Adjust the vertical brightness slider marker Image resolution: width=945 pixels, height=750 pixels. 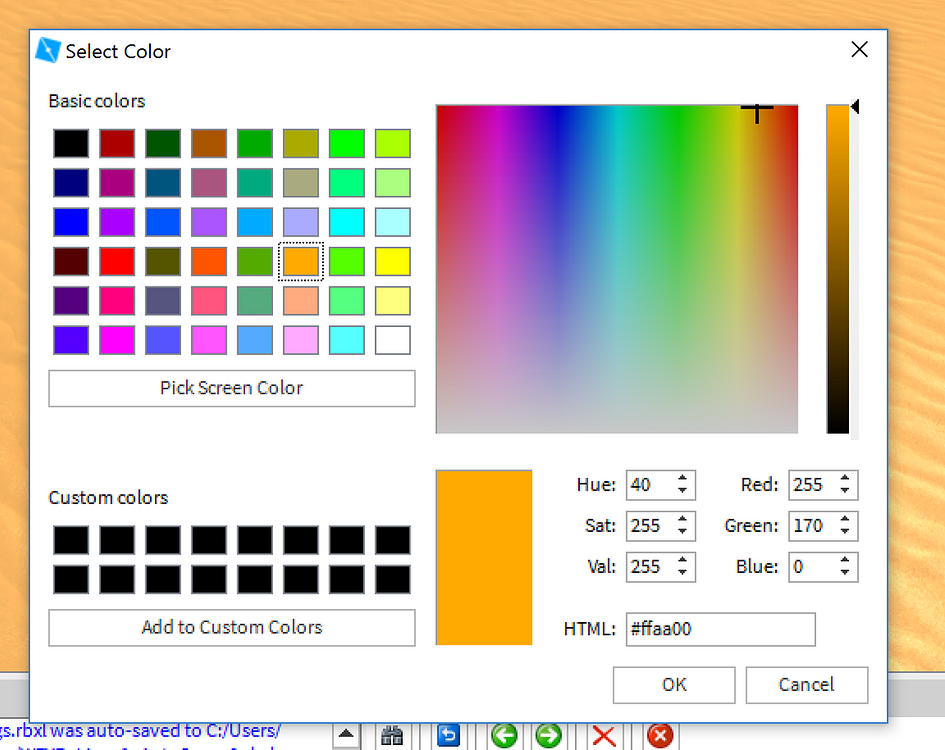point(855,108)
